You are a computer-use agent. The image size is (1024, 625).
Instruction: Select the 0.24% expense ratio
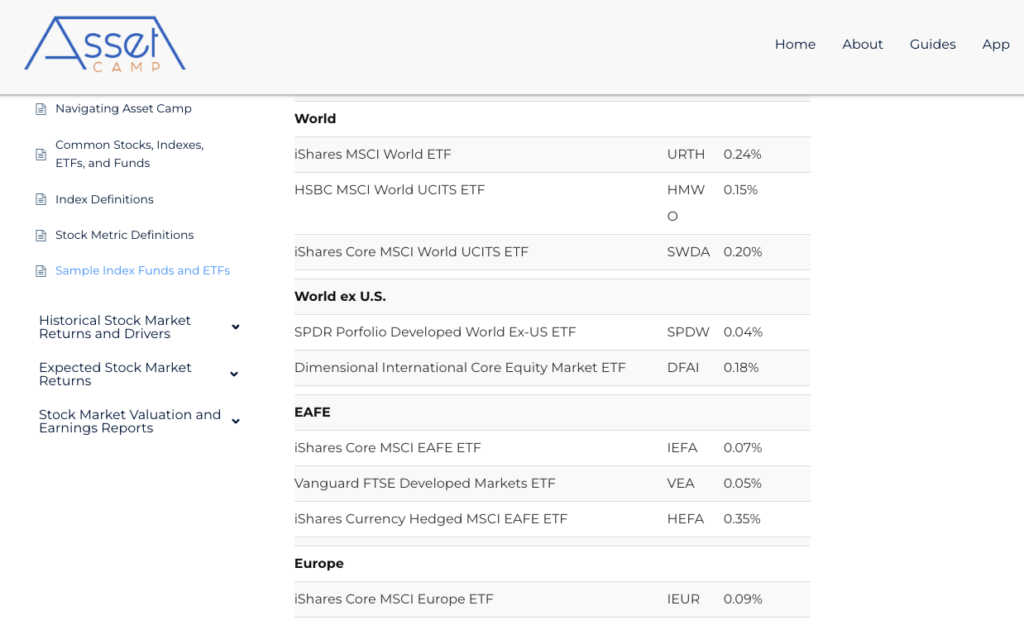pyautogui.click(x=743, y=155)
